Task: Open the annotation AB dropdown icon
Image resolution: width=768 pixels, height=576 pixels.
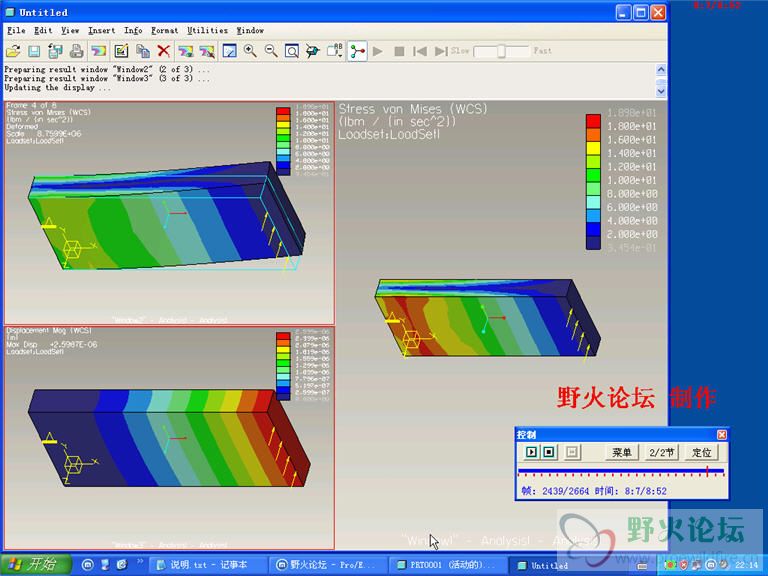Action: click(x=335, y=51)
